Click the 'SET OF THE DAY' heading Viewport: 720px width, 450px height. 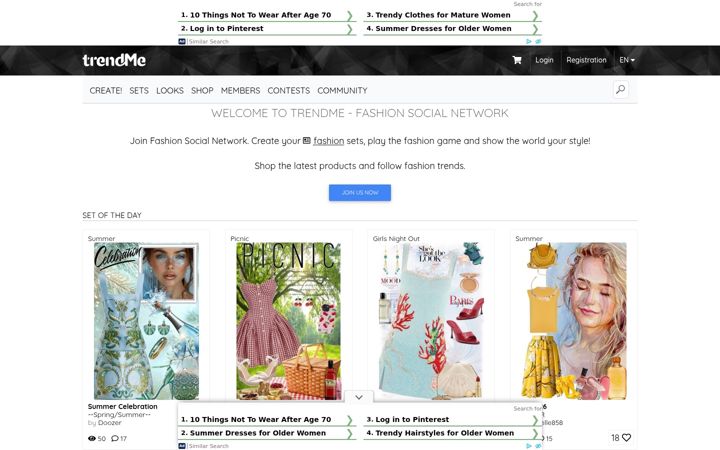point(112,215)
